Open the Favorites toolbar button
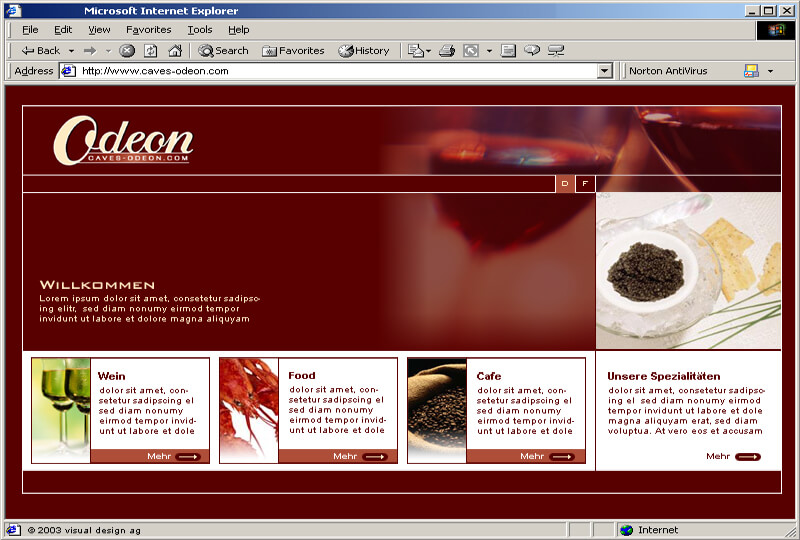Image resolution: width=800 pixels, height=540 pixels. tap(293, 51)
